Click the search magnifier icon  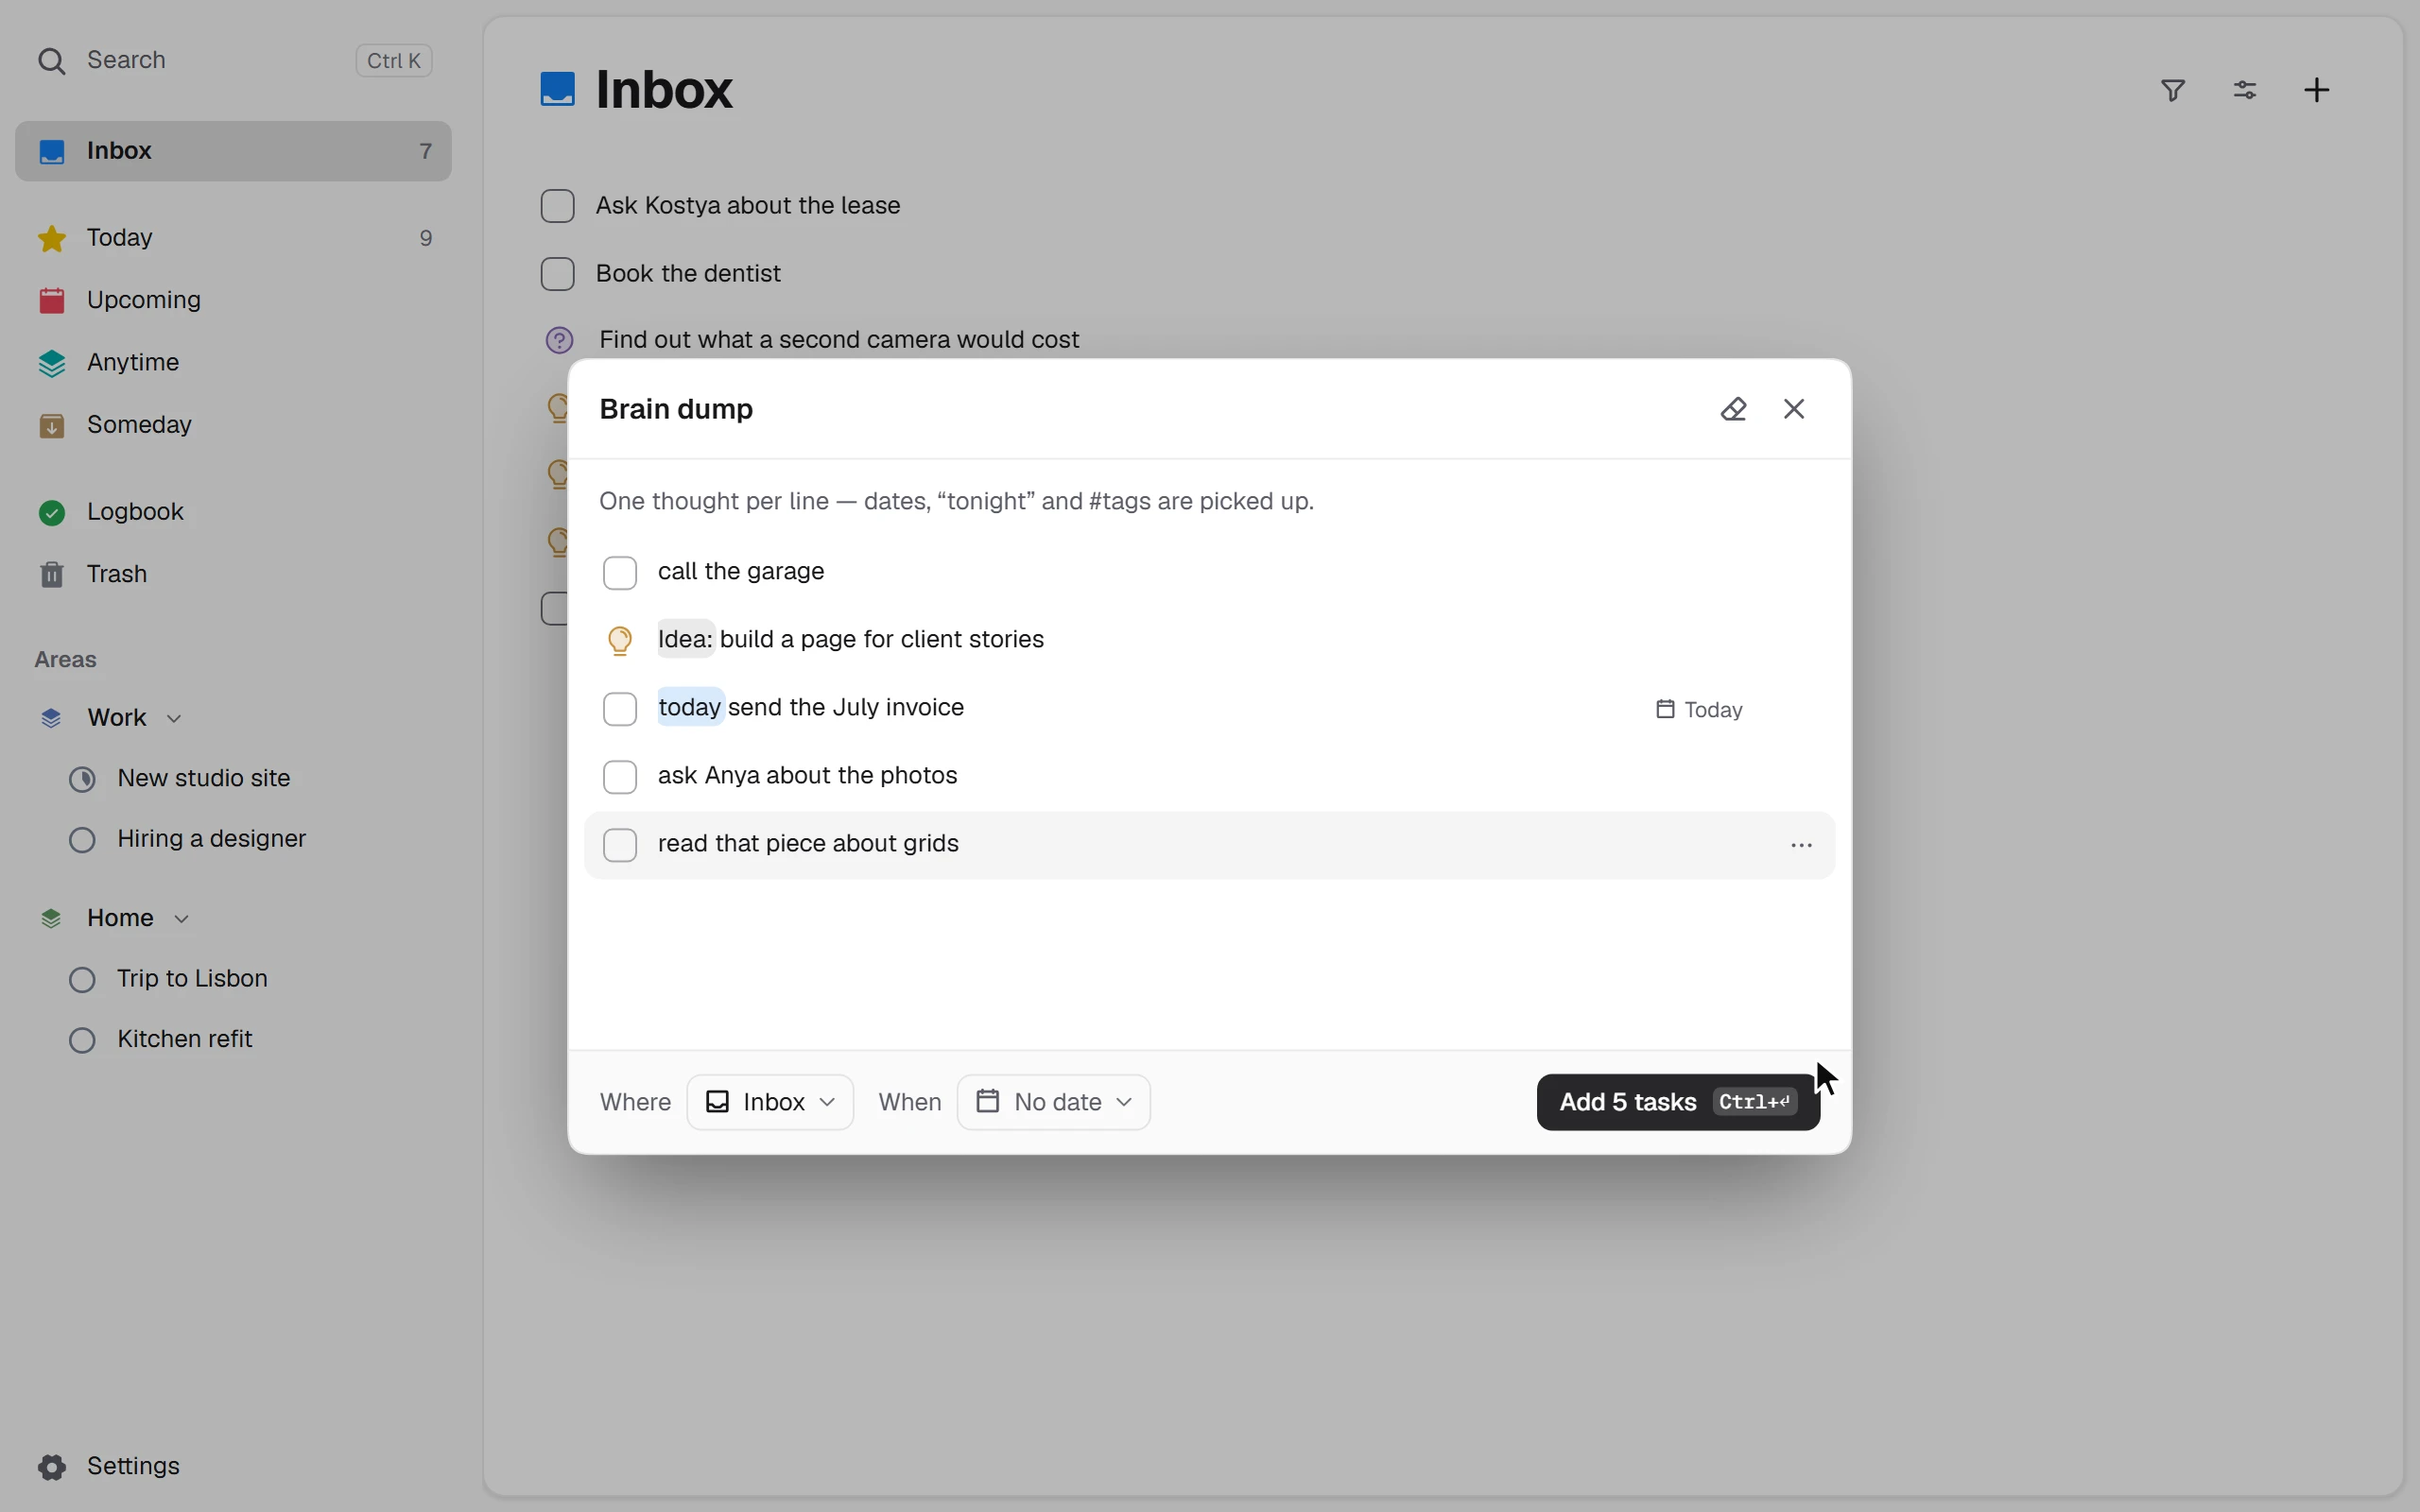pyautogui.click(x=52, y=61)
